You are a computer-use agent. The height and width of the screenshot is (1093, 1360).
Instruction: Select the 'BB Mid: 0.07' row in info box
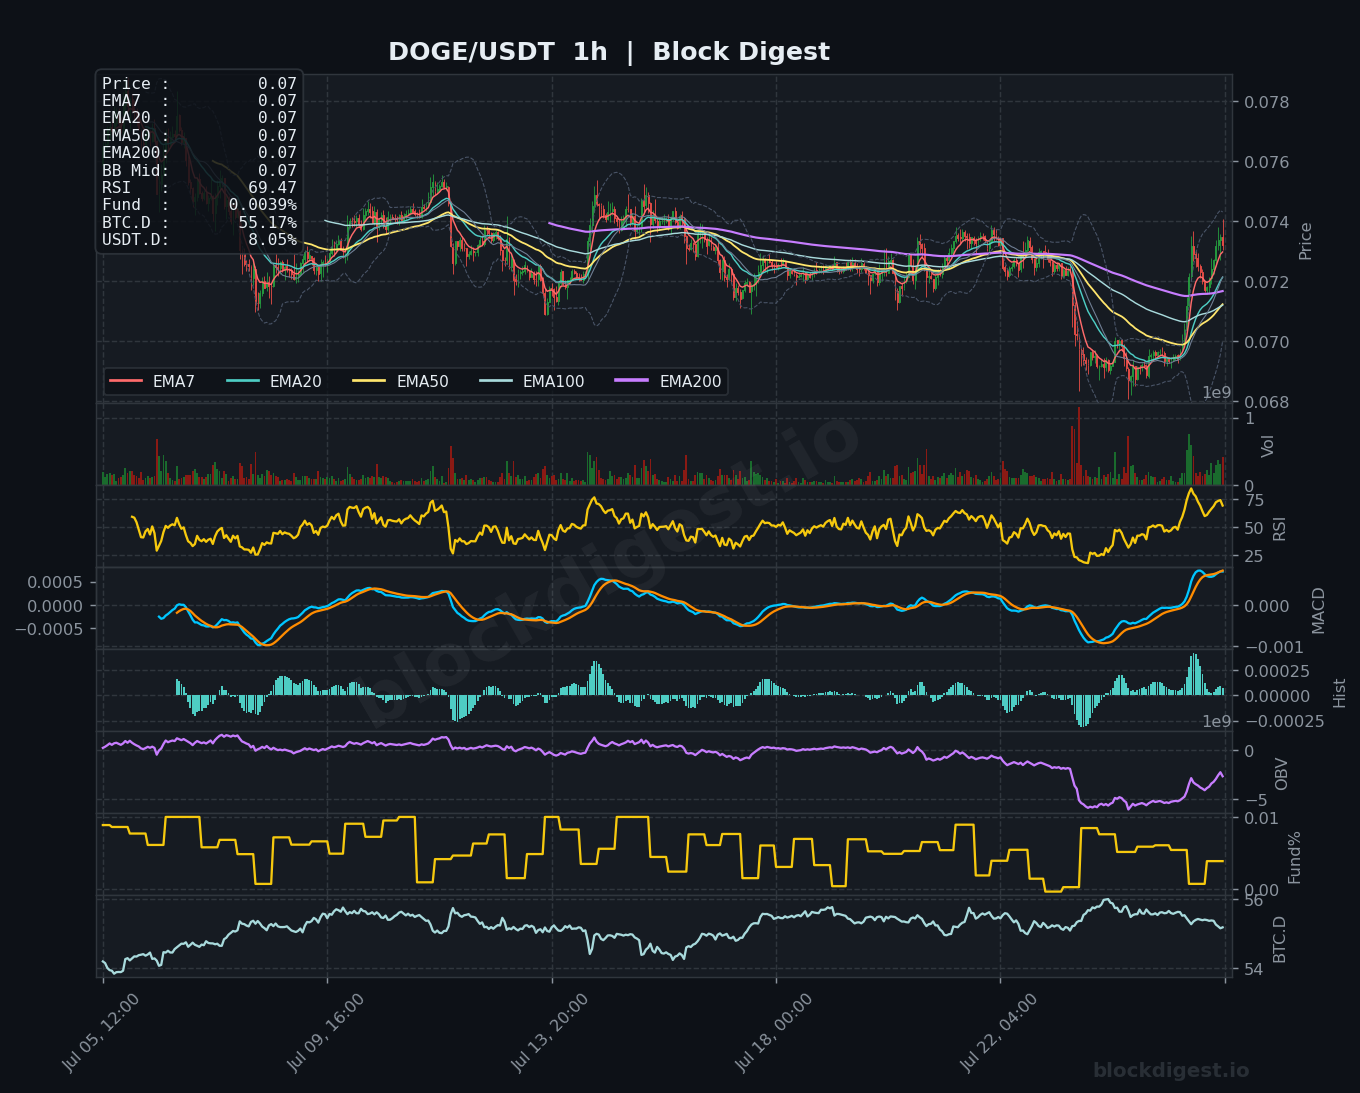199,171
